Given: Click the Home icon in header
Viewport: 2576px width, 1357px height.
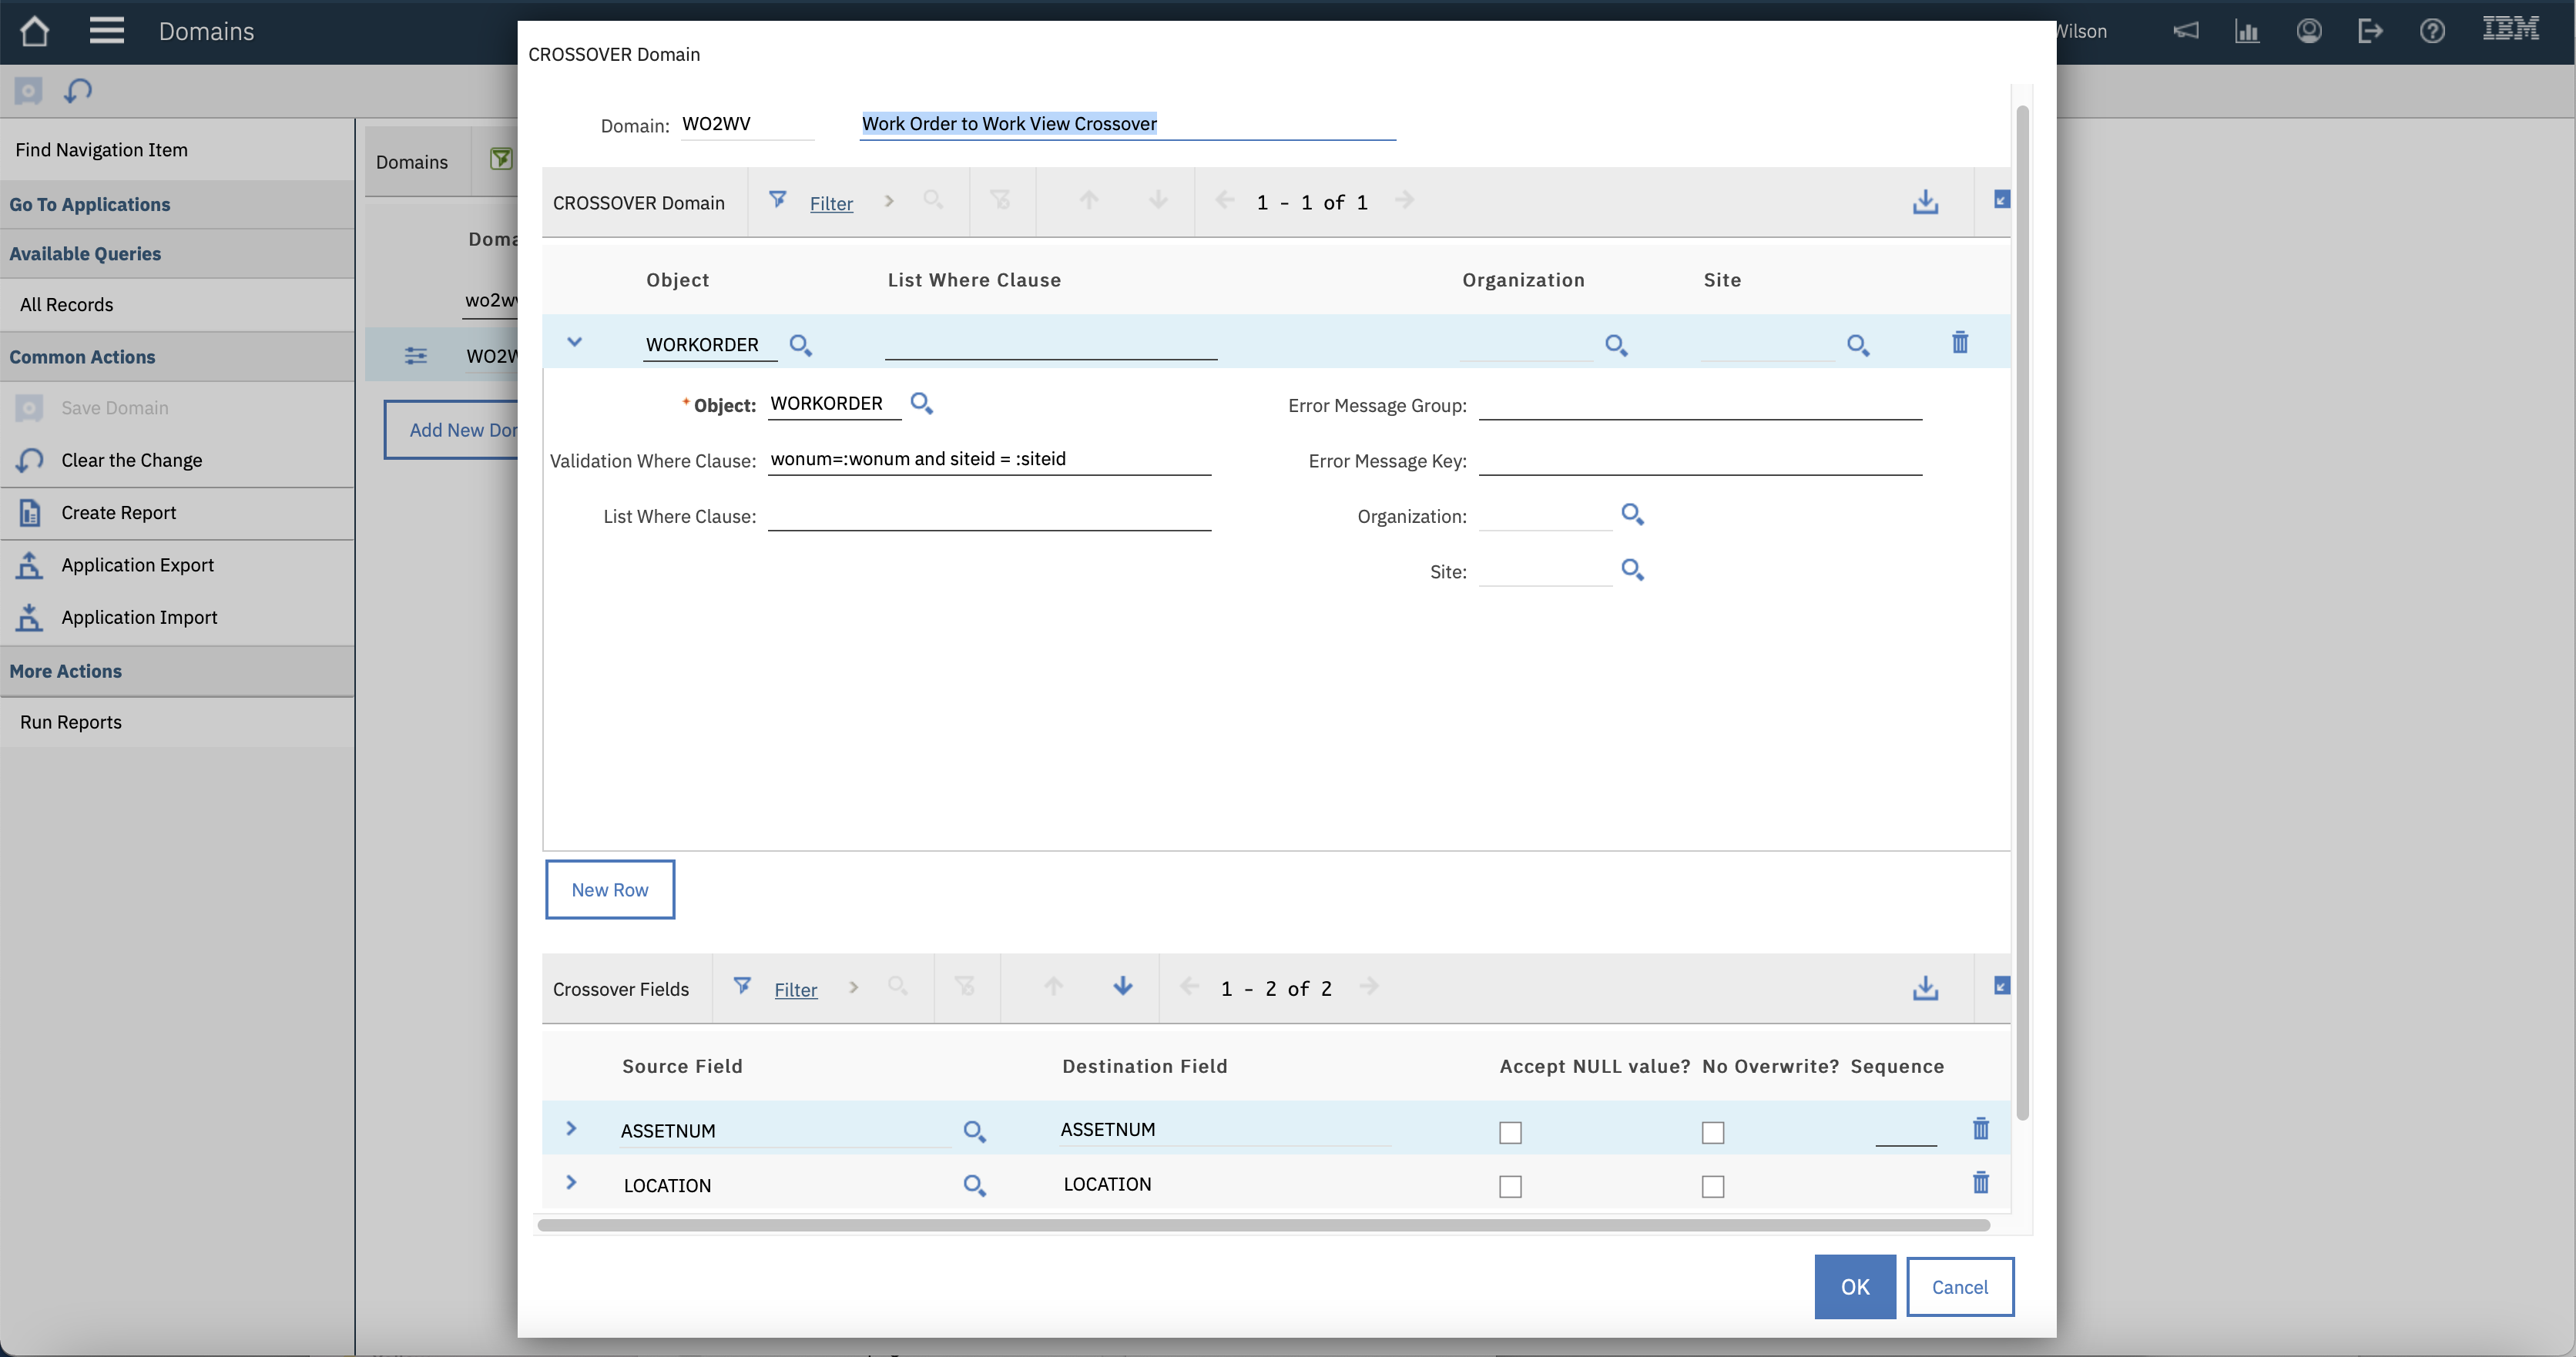Looking at the screenshot, I should click(34, 31).
